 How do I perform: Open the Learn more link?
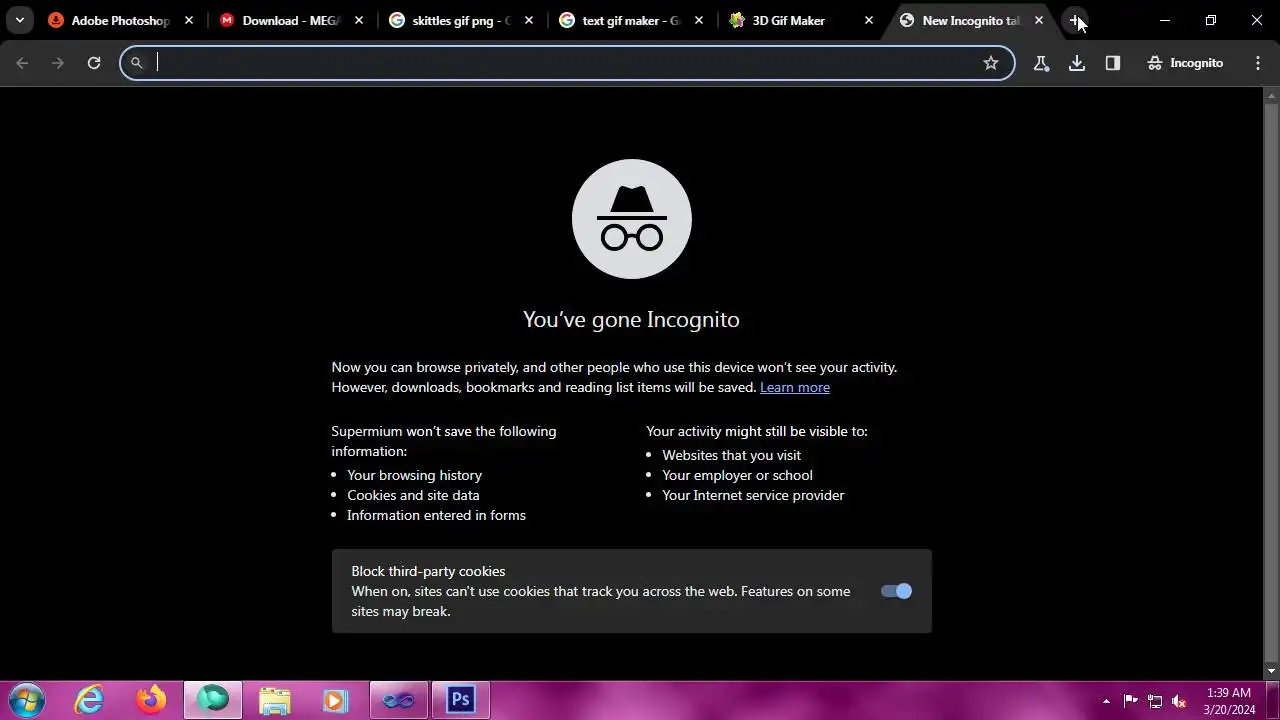[795, 387]
